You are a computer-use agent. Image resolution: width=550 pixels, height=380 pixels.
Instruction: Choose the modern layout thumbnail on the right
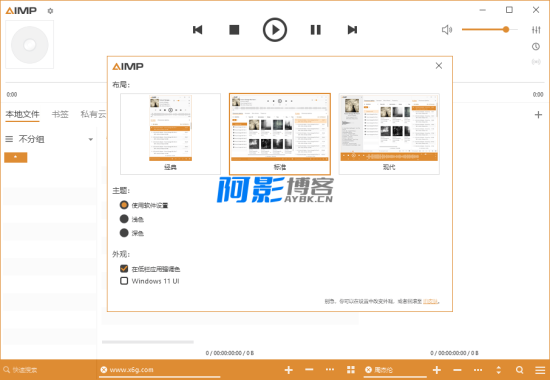coord(389,134)
